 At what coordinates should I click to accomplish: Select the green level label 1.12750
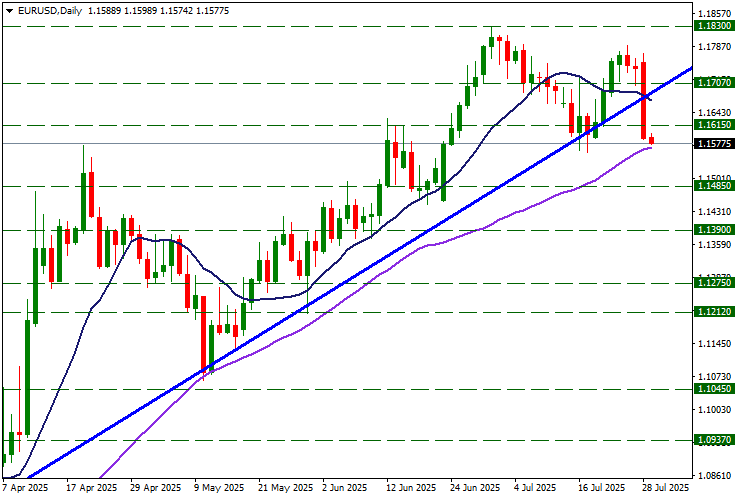click(714, 282)
